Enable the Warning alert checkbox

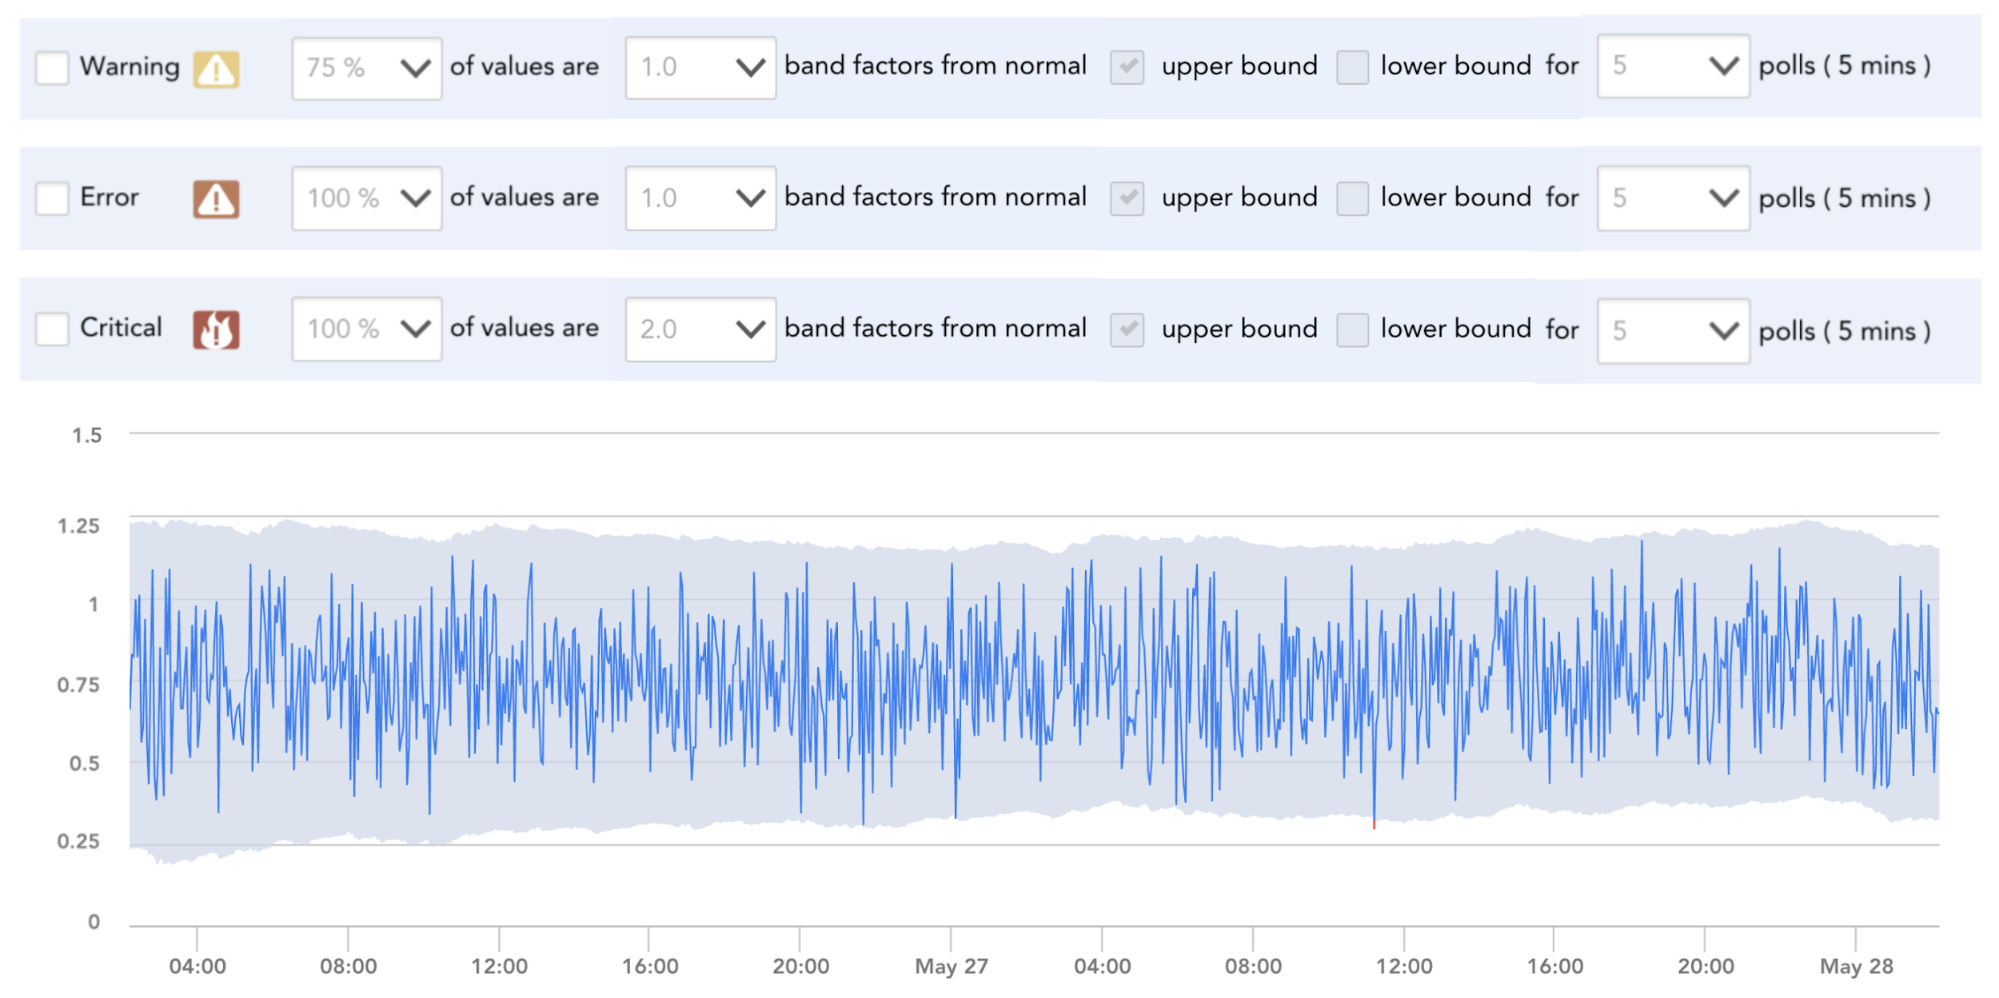pyautogui.click(x=52, y=68)
